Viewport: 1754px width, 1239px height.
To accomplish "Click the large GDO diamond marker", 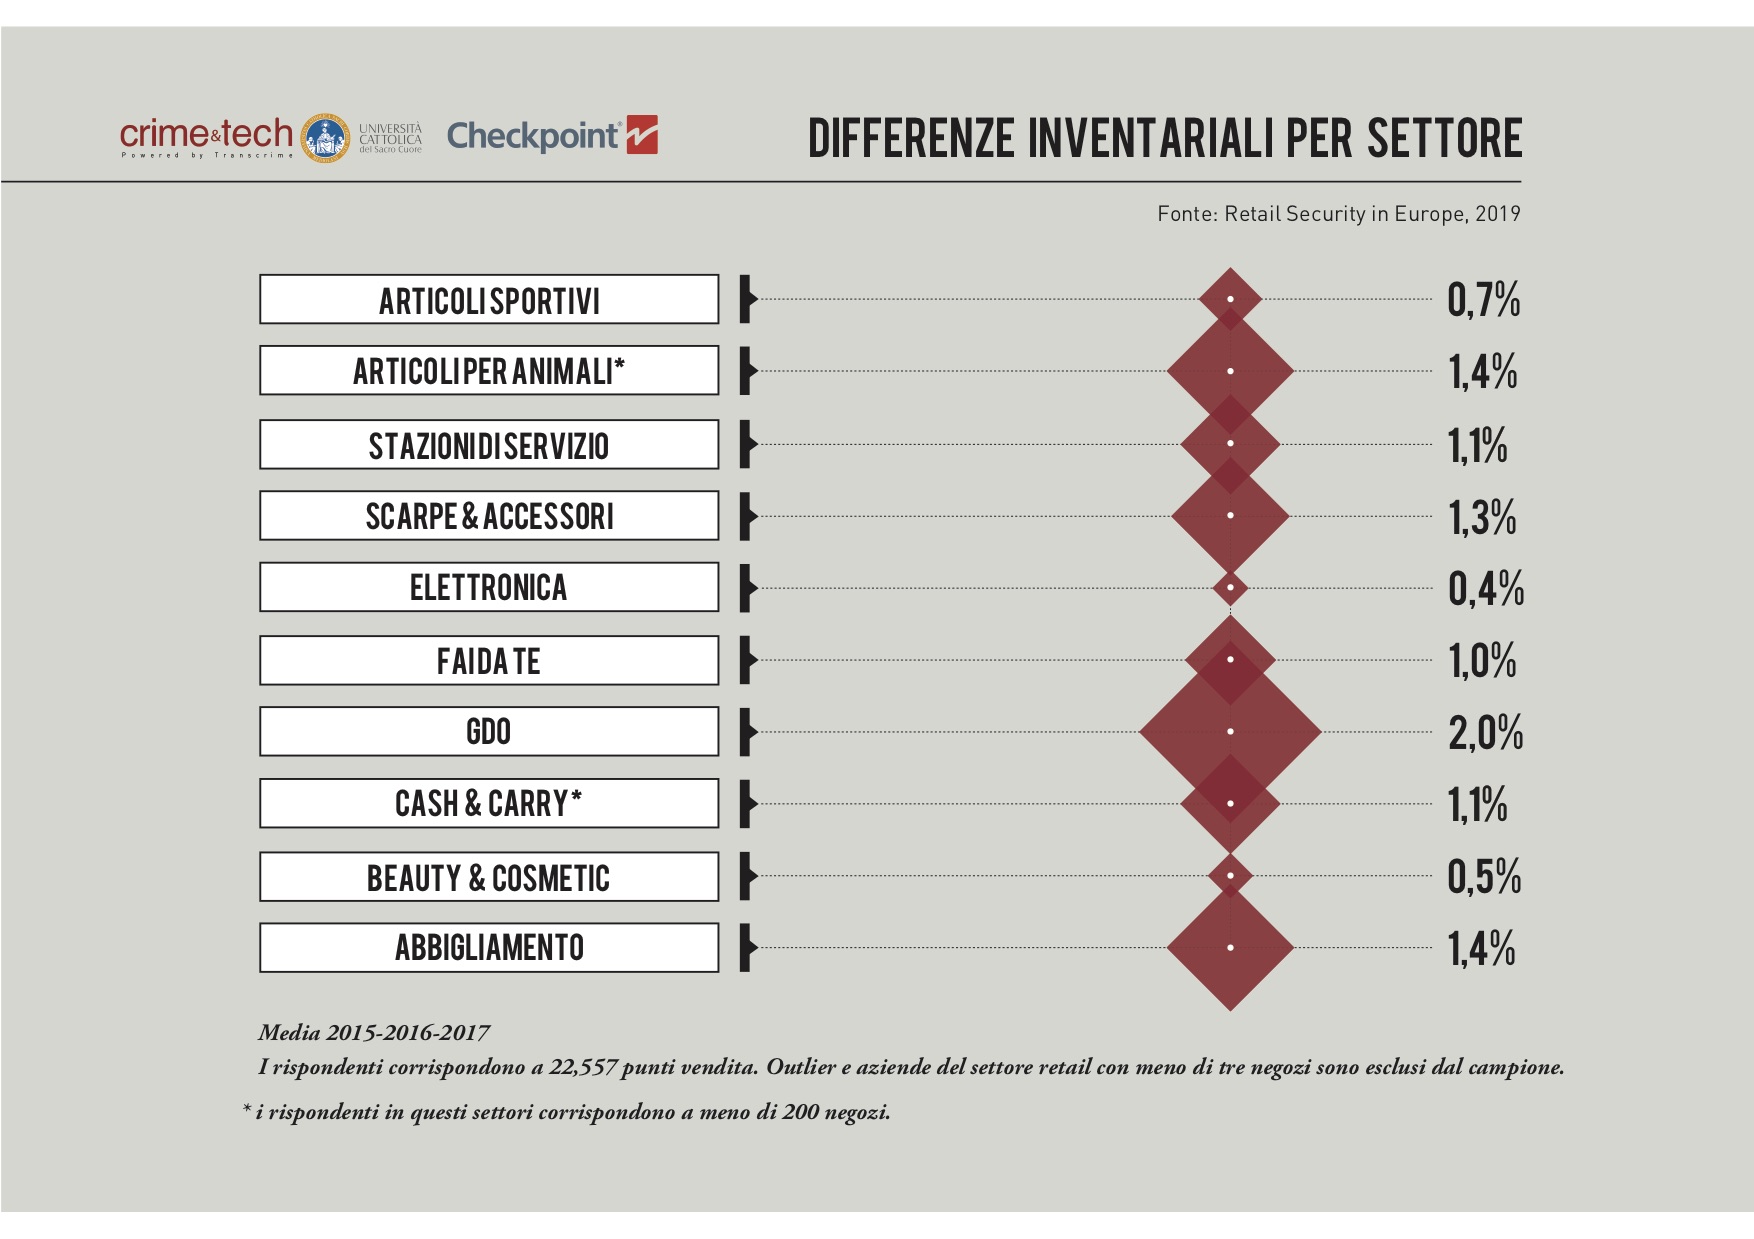I will 1230,731.
